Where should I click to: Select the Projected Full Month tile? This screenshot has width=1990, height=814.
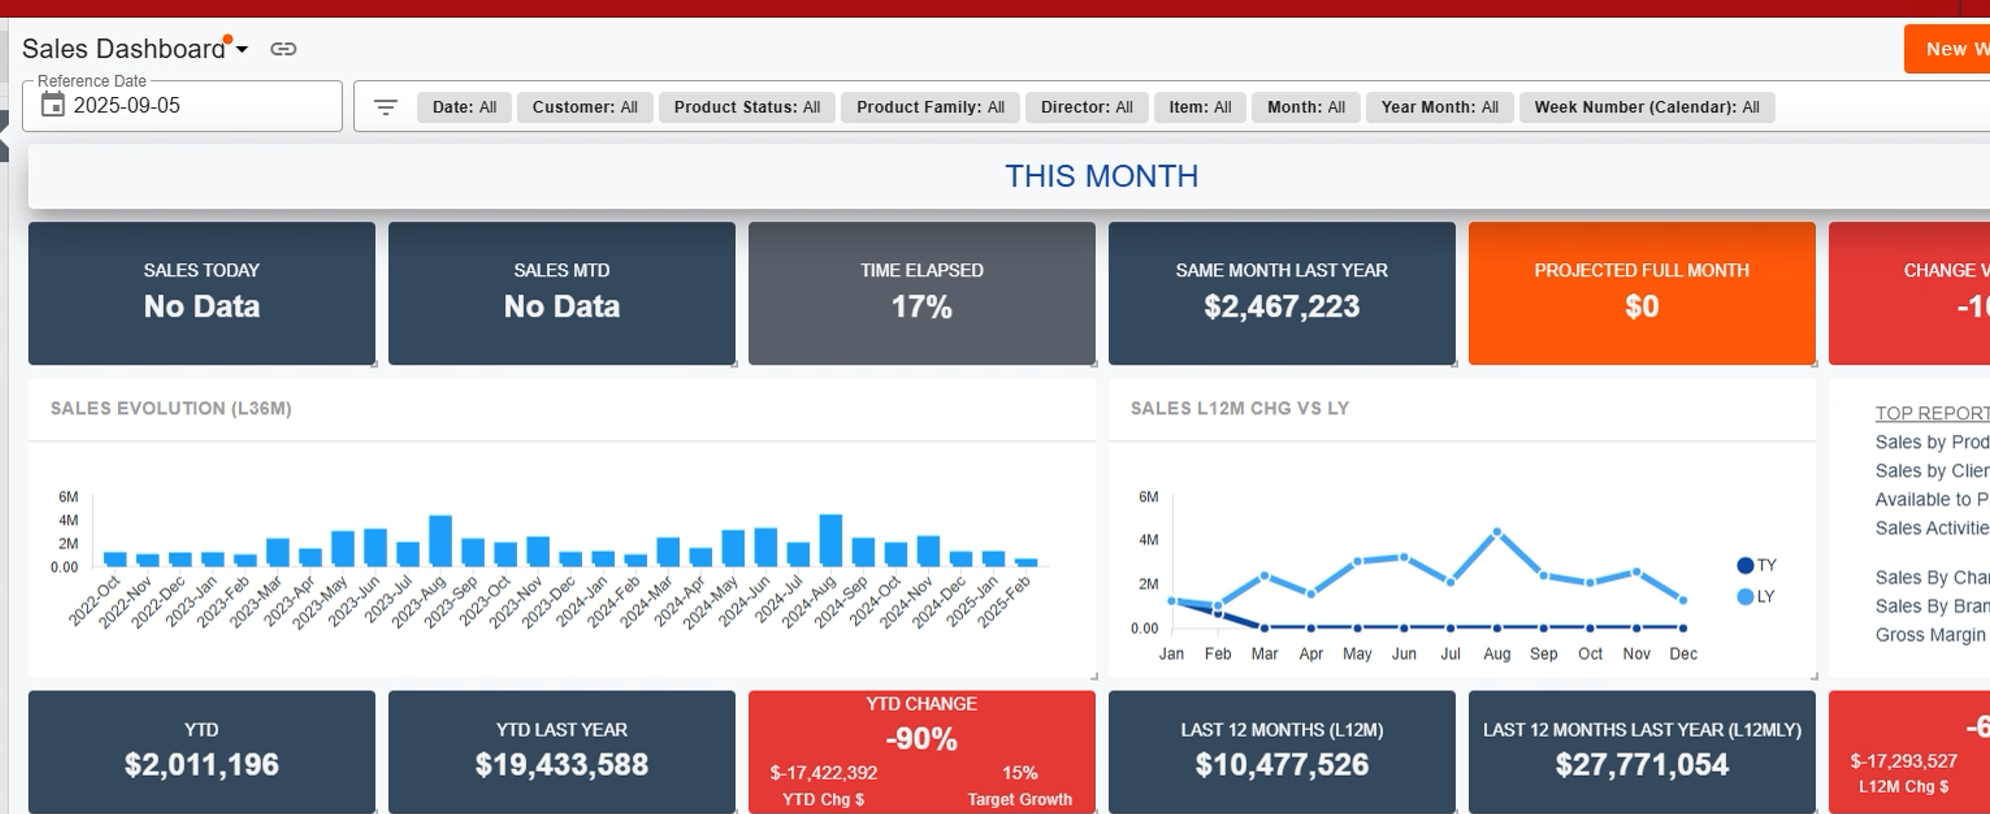pos(1642,293)
